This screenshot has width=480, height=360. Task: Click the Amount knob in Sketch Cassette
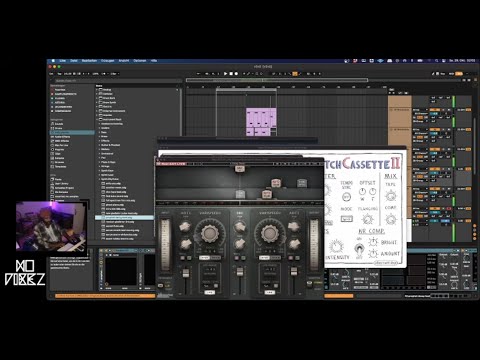click(x=373, y=254)
